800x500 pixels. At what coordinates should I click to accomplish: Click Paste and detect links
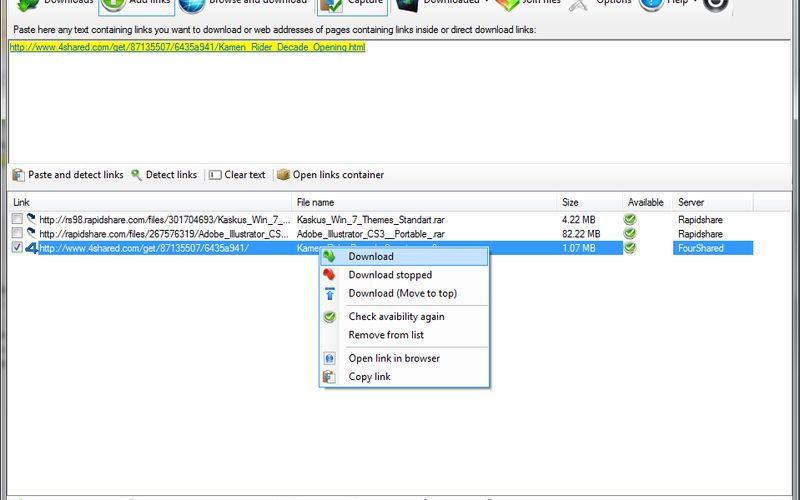click(68, 175)
